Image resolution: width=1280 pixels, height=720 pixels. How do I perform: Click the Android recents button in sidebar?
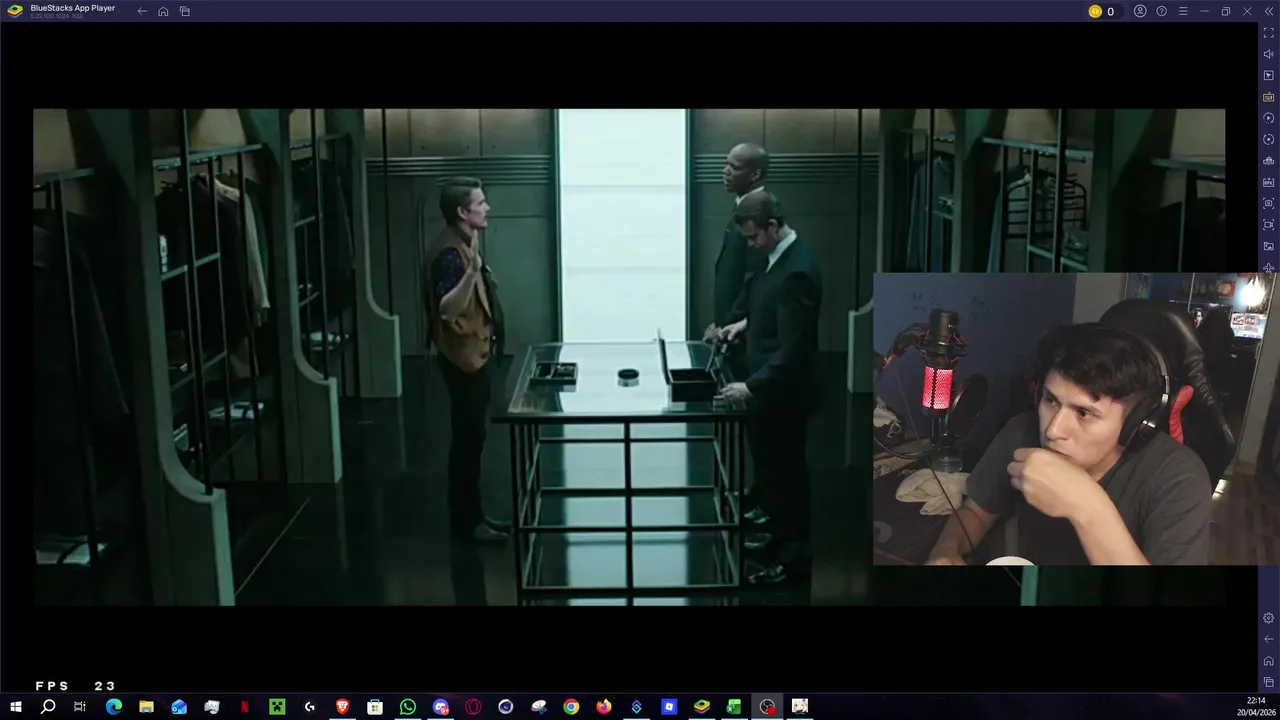(1269, 682)
